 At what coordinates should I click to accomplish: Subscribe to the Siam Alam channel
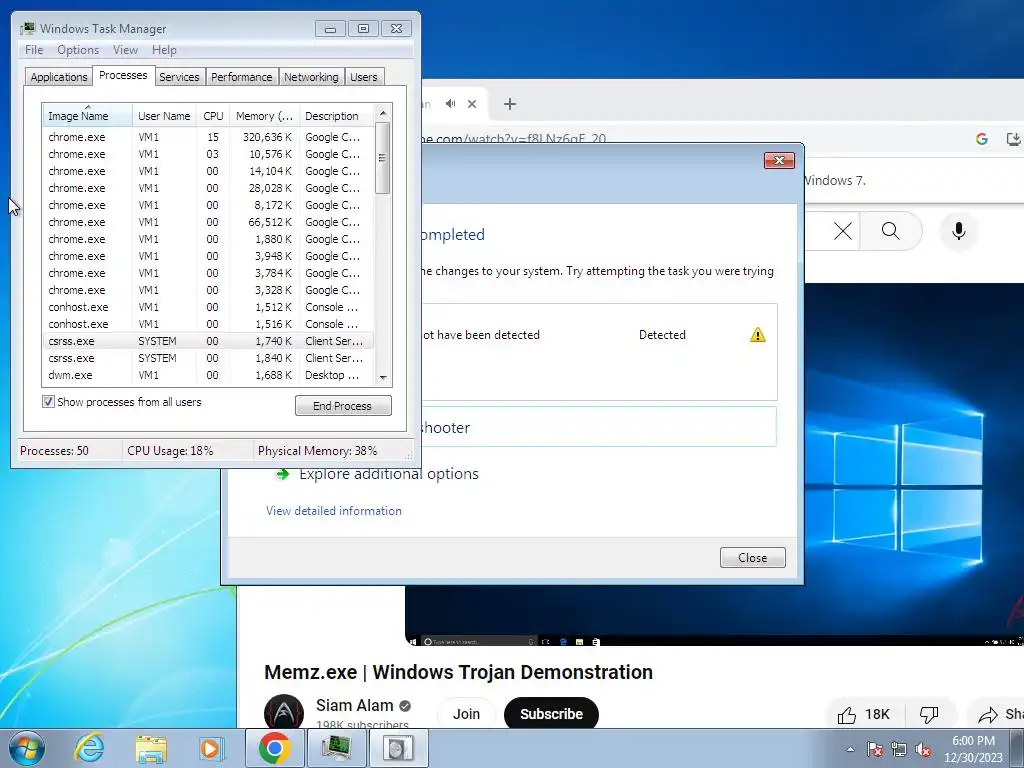click(x=551, y=714)
